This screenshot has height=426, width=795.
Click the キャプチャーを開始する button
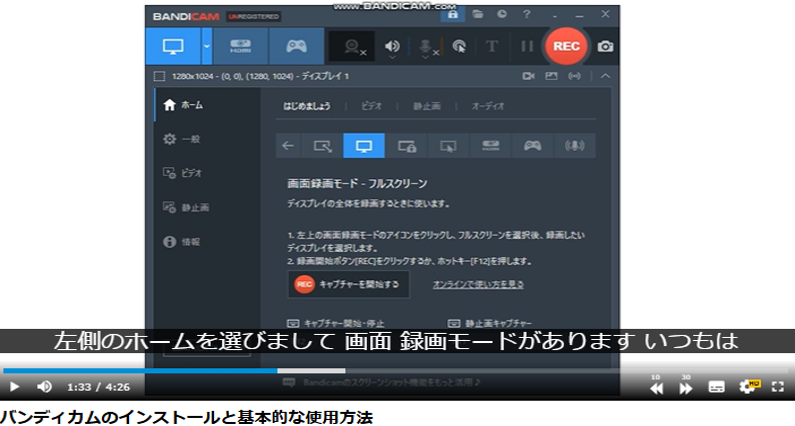pyautogui.click(x=348, y=285)
